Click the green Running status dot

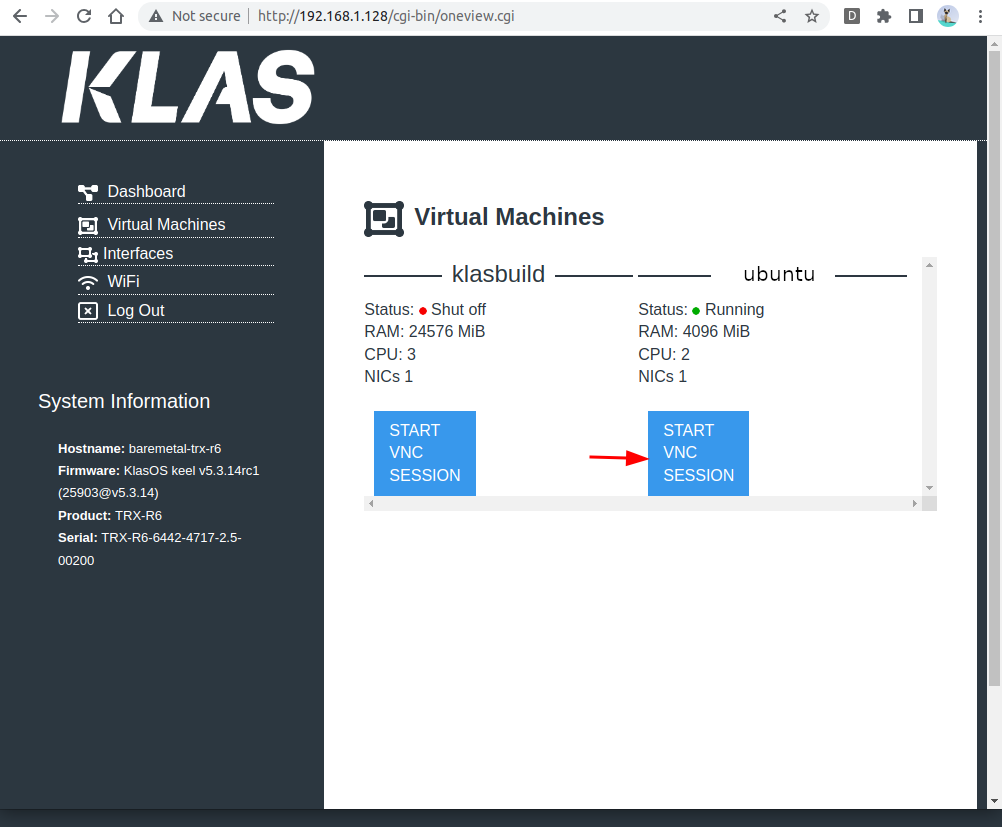(696, 311)
